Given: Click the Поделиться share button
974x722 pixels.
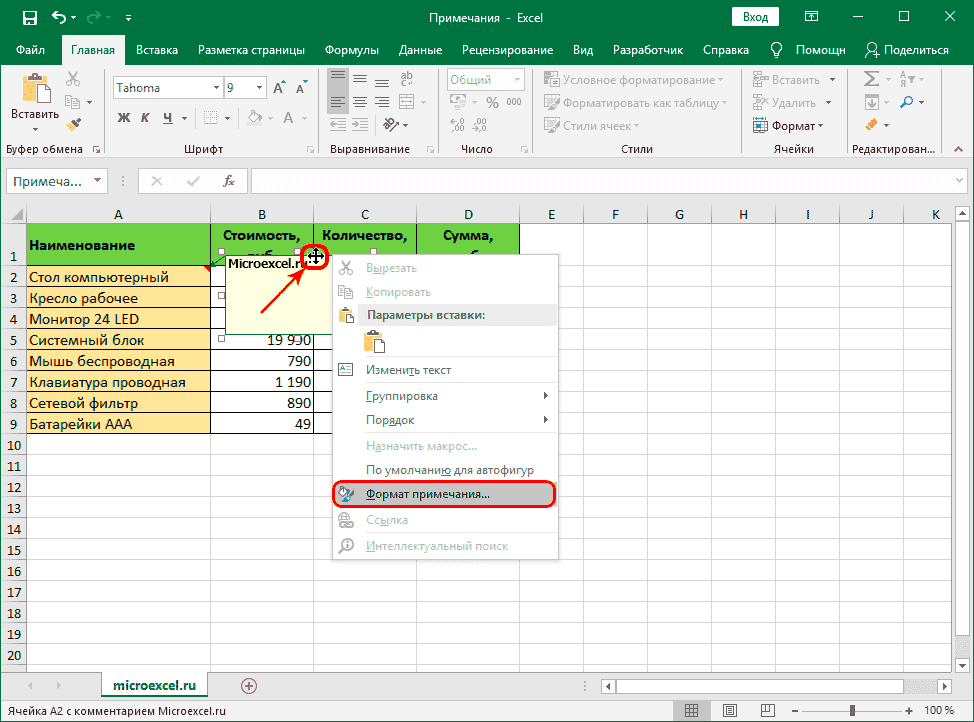Looking at the screenshot, I should tap(907, 50).
